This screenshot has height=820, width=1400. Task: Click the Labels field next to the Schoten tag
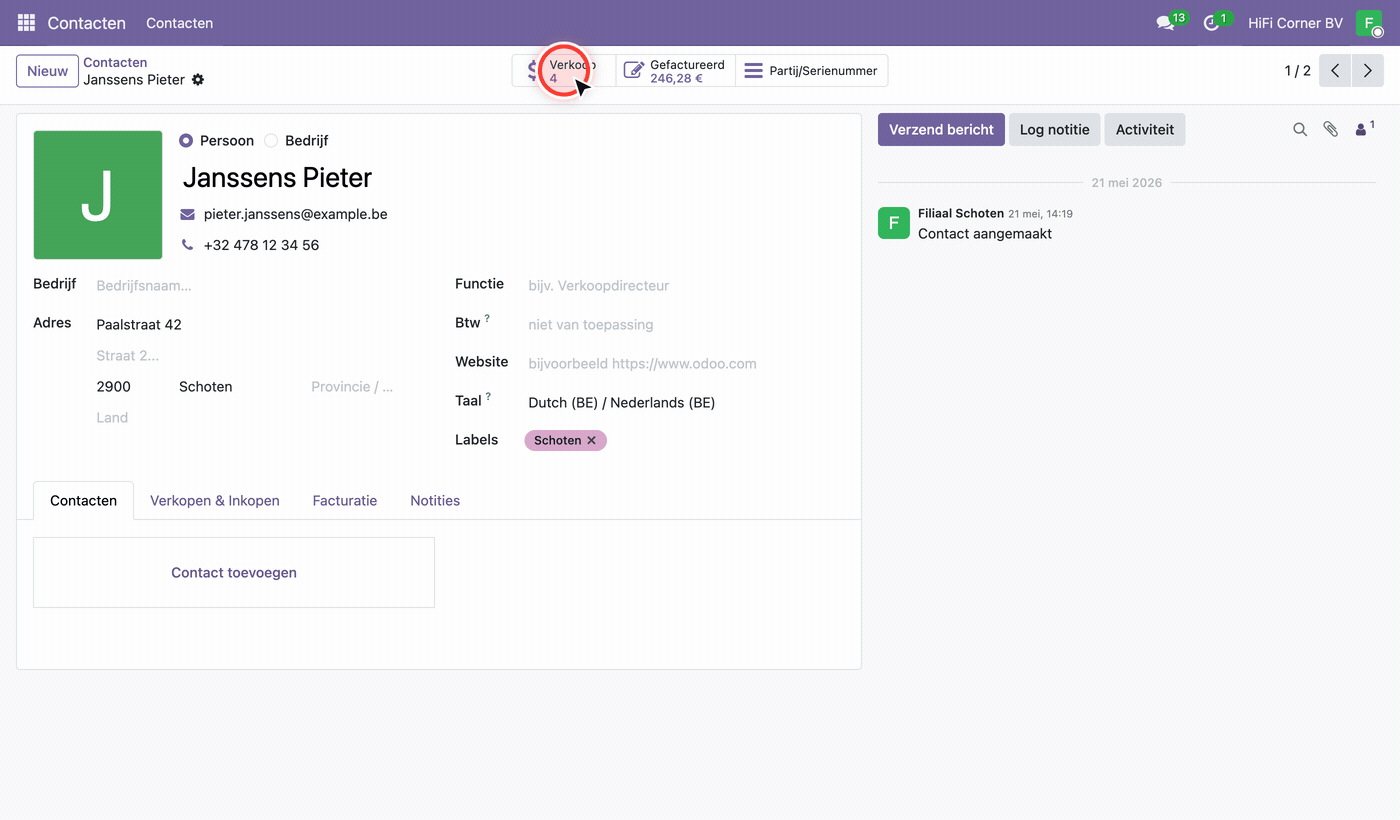[x=725, y=440]
